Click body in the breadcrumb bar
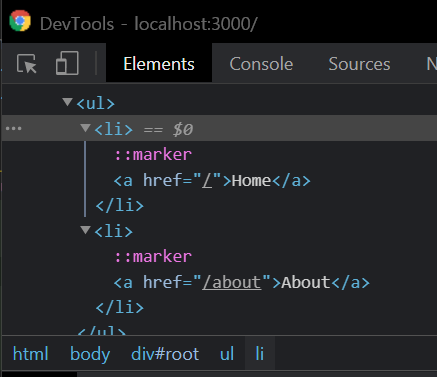This screenshot has width=437, height=377. tap(90, 354)
